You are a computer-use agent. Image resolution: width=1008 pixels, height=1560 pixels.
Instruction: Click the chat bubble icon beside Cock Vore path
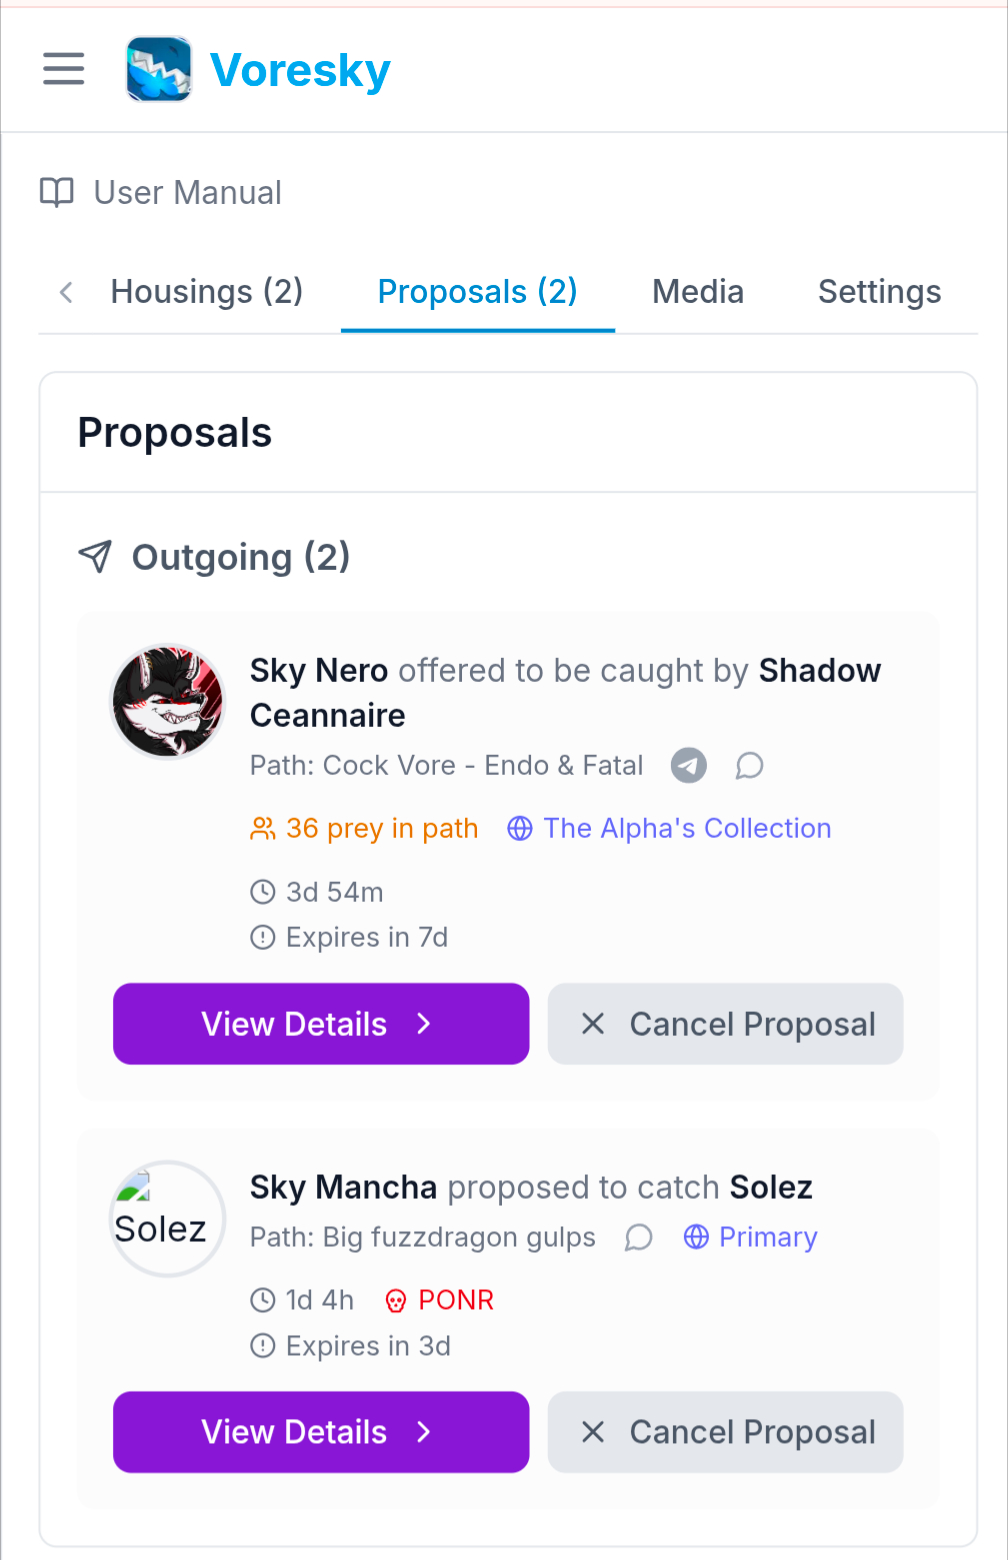(749, 766)
